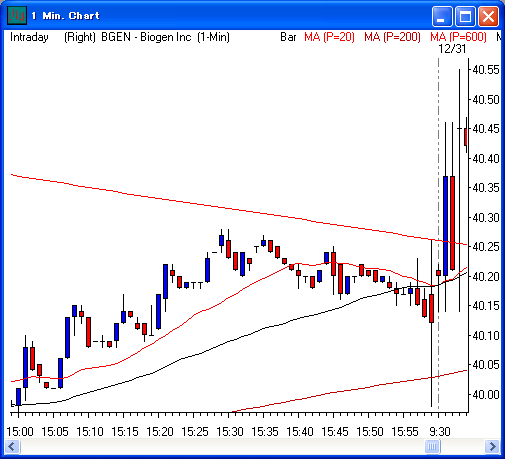Click the empty scrollbar track left of thumb

pos(223,446)
